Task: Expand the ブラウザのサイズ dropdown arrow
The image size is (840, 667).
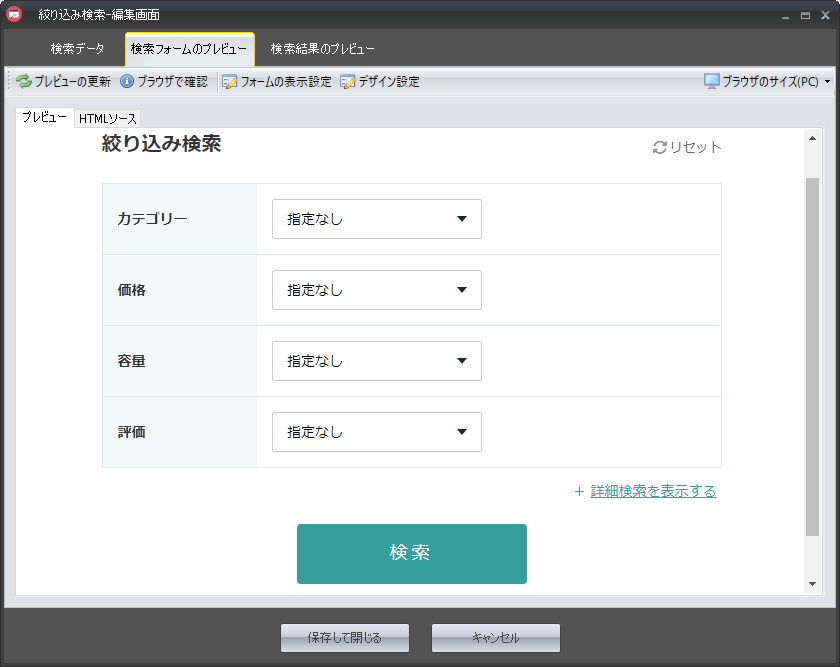Action: click(827, 82)
